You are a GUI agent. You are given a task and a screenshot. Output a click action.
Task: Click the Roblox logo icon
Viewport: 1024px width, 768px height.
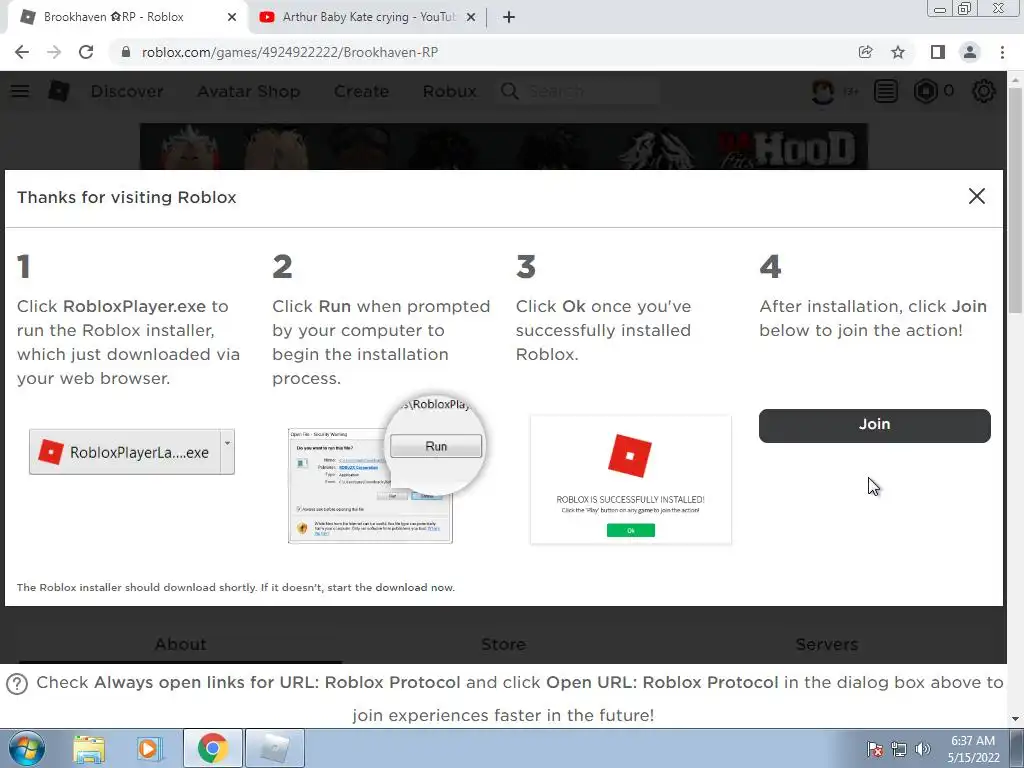click(x=59, y=91)
